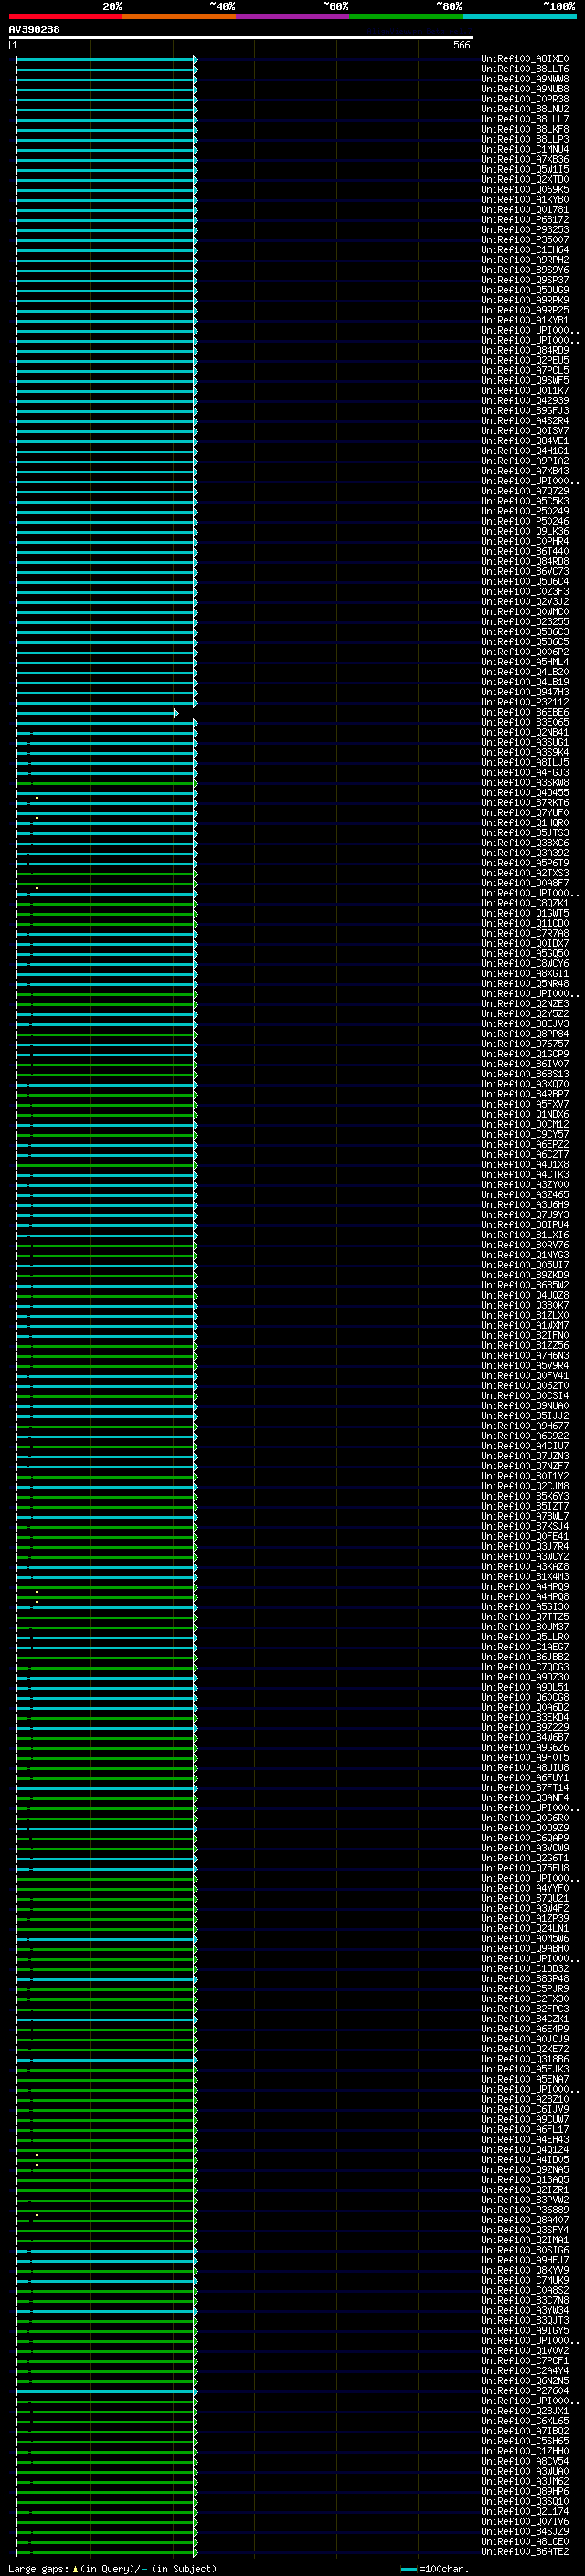
Task: Click the query length value 566
Action: coord(461,45)
